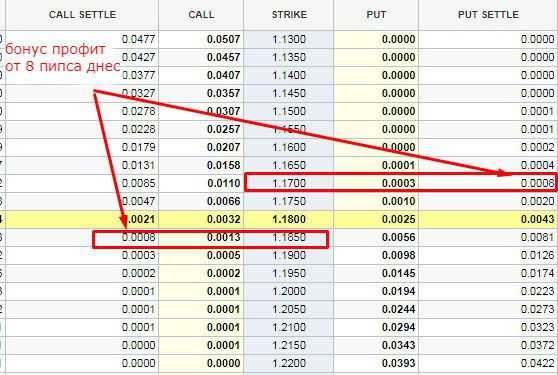The image size is (558, 375).
Task: Click put value 0.0025 in 1.1800 row
Action: 398,219
